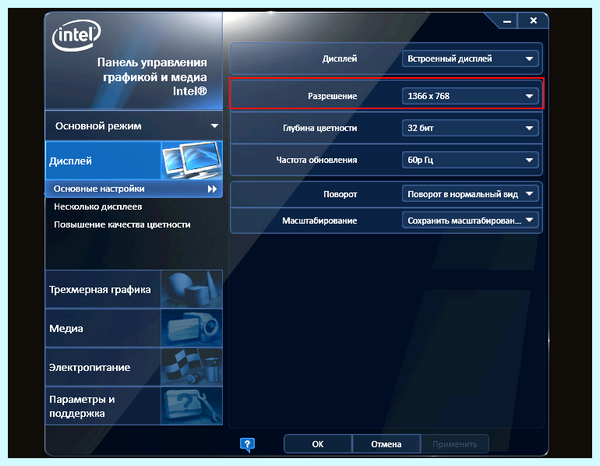Click the Отмена button
This screenshot has width=600, height=466.
[386, 444]
